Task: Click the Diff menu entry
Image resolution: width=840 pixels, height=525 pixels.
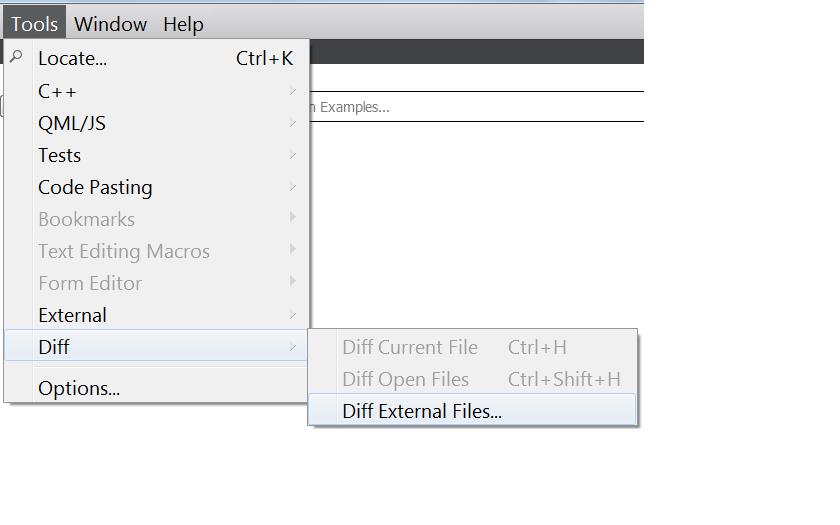Action: point(54,347)
